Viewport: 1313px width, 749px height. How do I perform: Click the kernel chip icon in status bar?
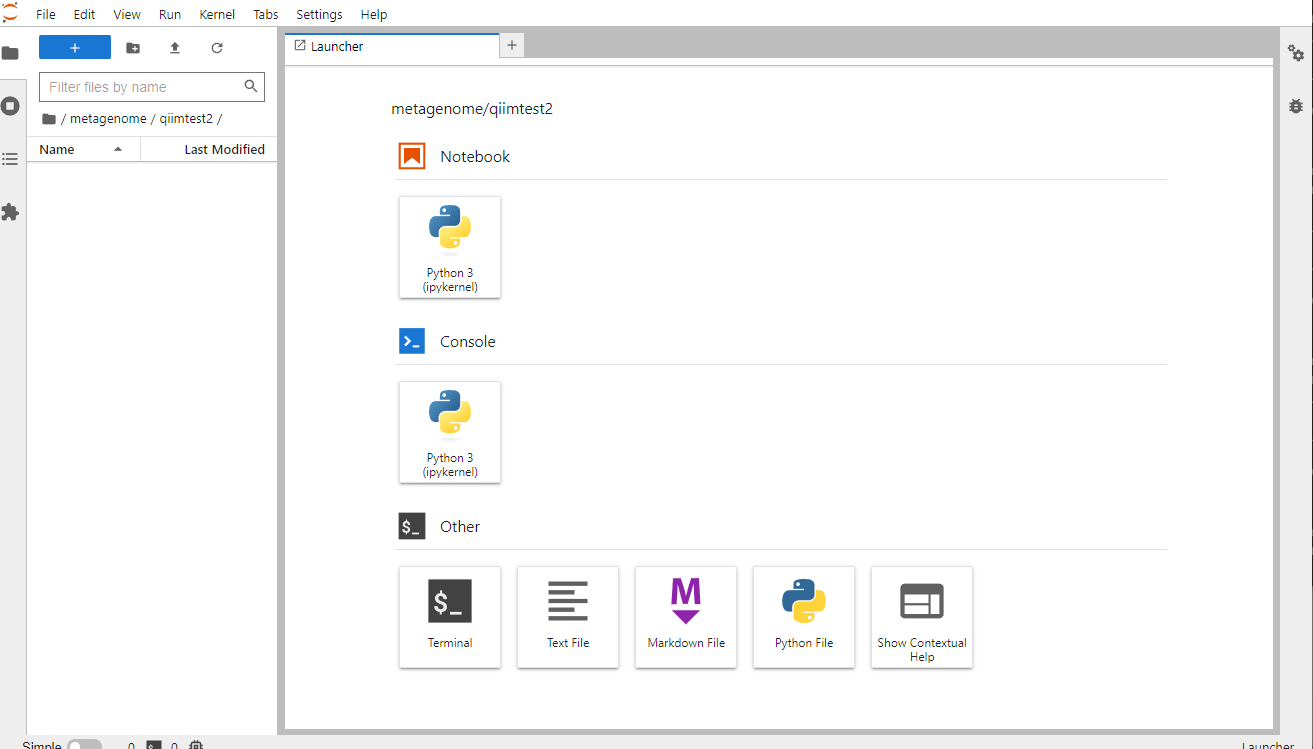[196, 745]
